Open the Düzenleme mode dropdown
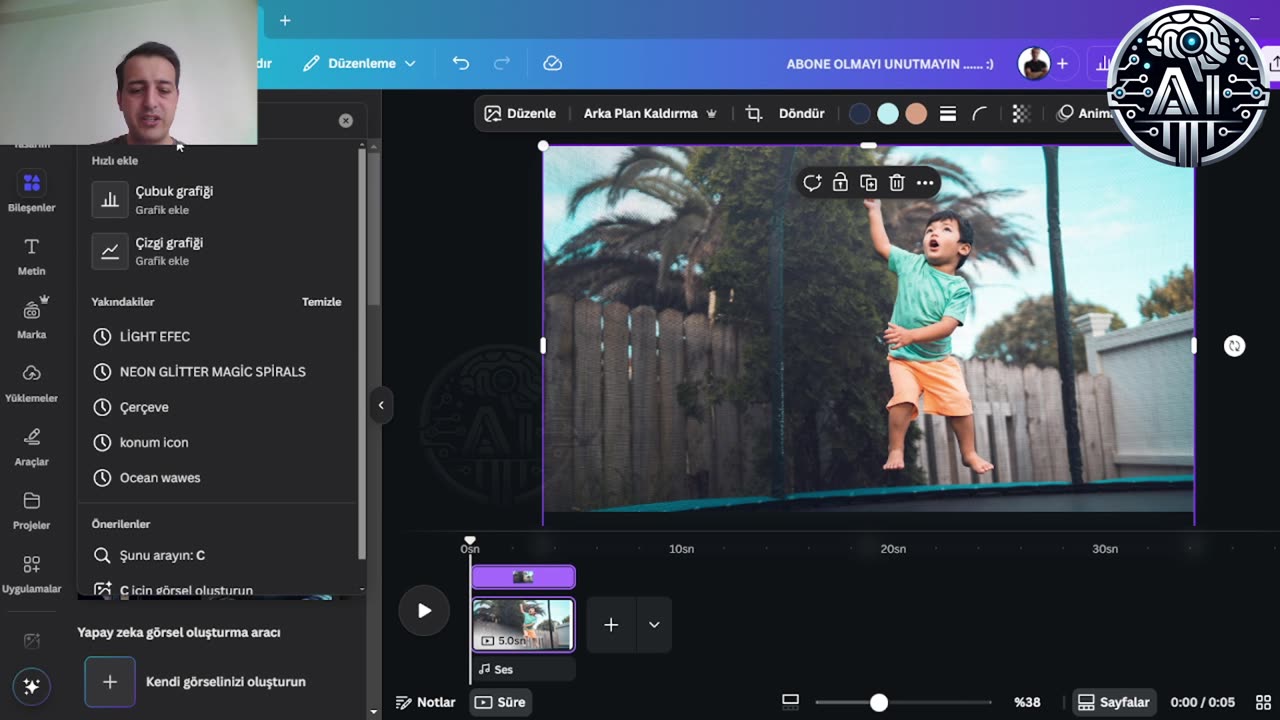The height and width of the screenshot is (720, 1280). click(x=359, y=63)
